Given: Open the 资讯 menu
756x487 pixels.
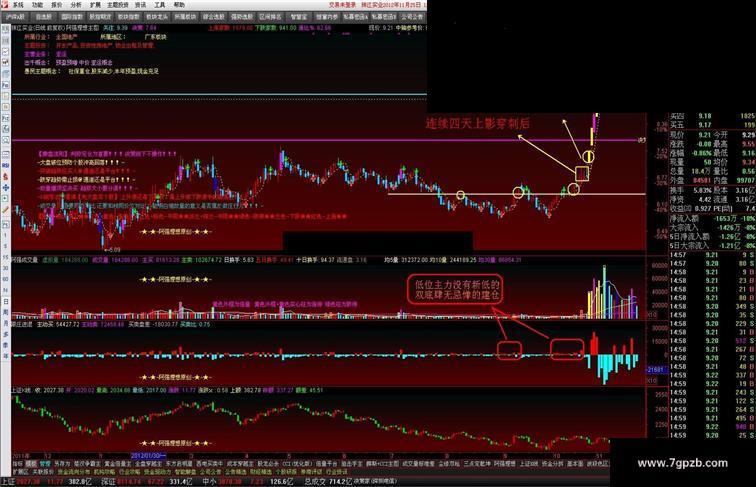Looking at the screenshot, I should coord(140,5).
